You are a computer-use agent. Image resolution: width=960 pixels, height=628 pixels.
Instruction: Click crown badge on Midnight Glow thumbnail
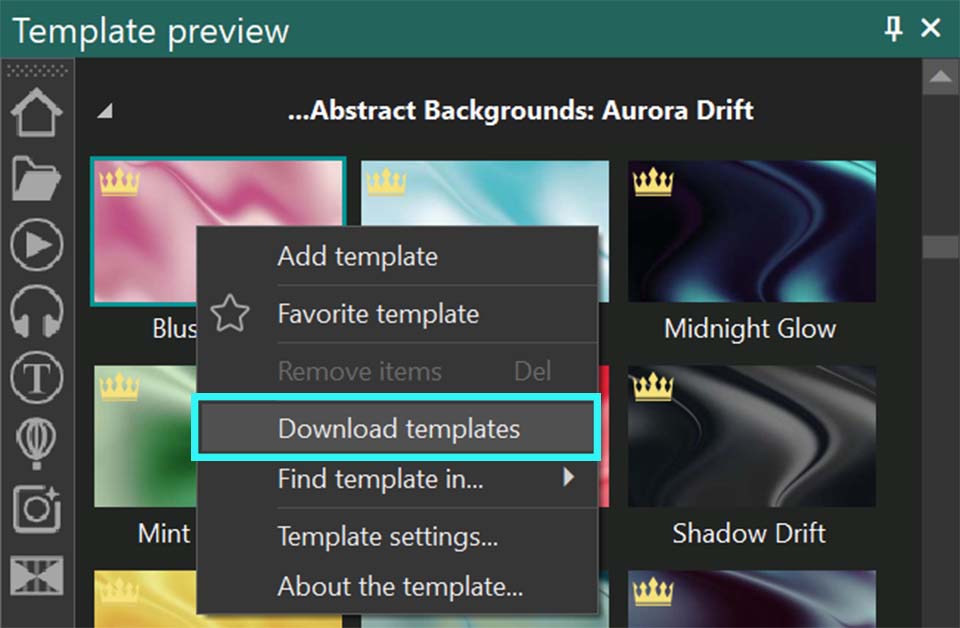point(653,181)
